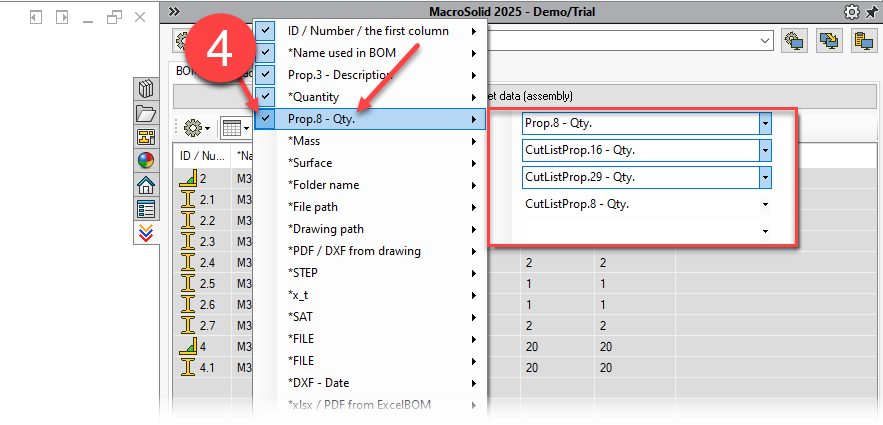Select the *DXF - Date menu item
The image size is (883, 425).
pos(370,383)
